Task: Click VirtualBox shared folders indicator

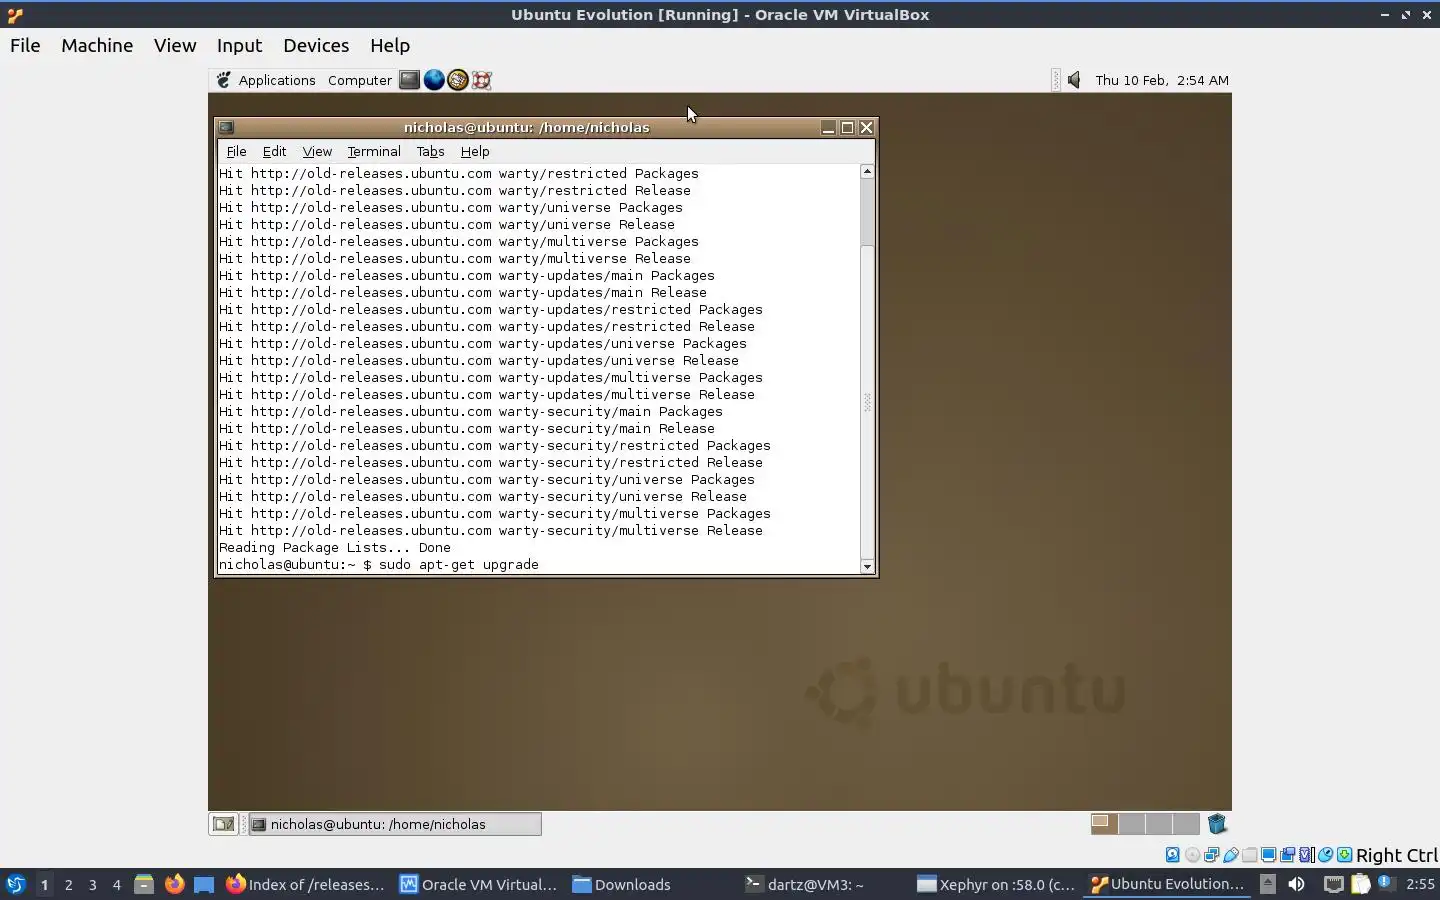Action: (1250, 855)
